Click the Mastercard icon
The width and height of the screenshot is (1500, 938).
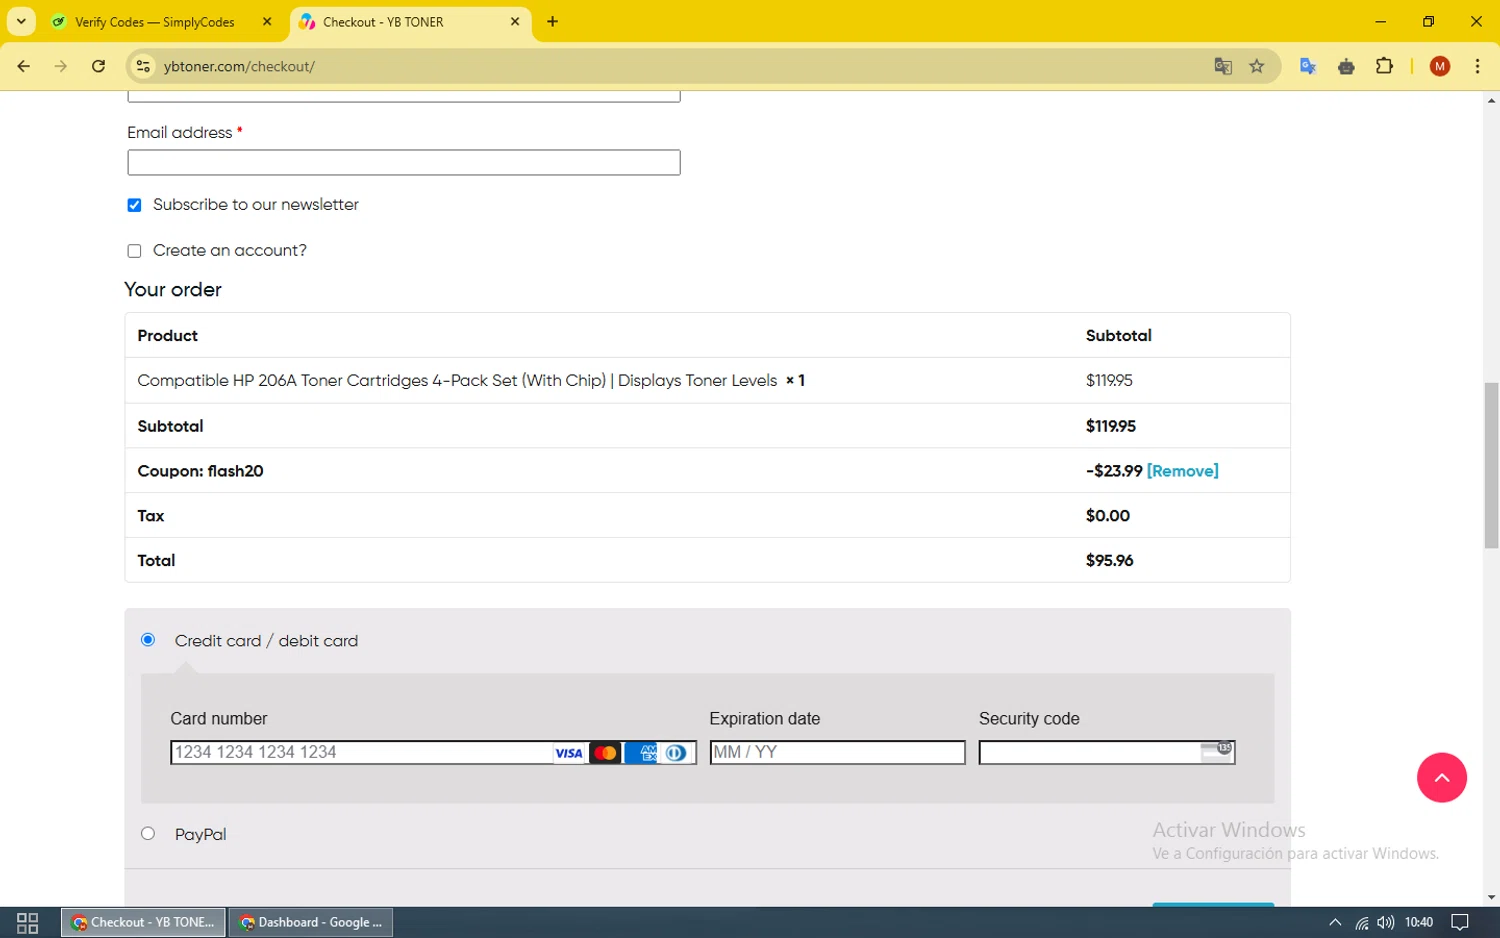[605, 753]
